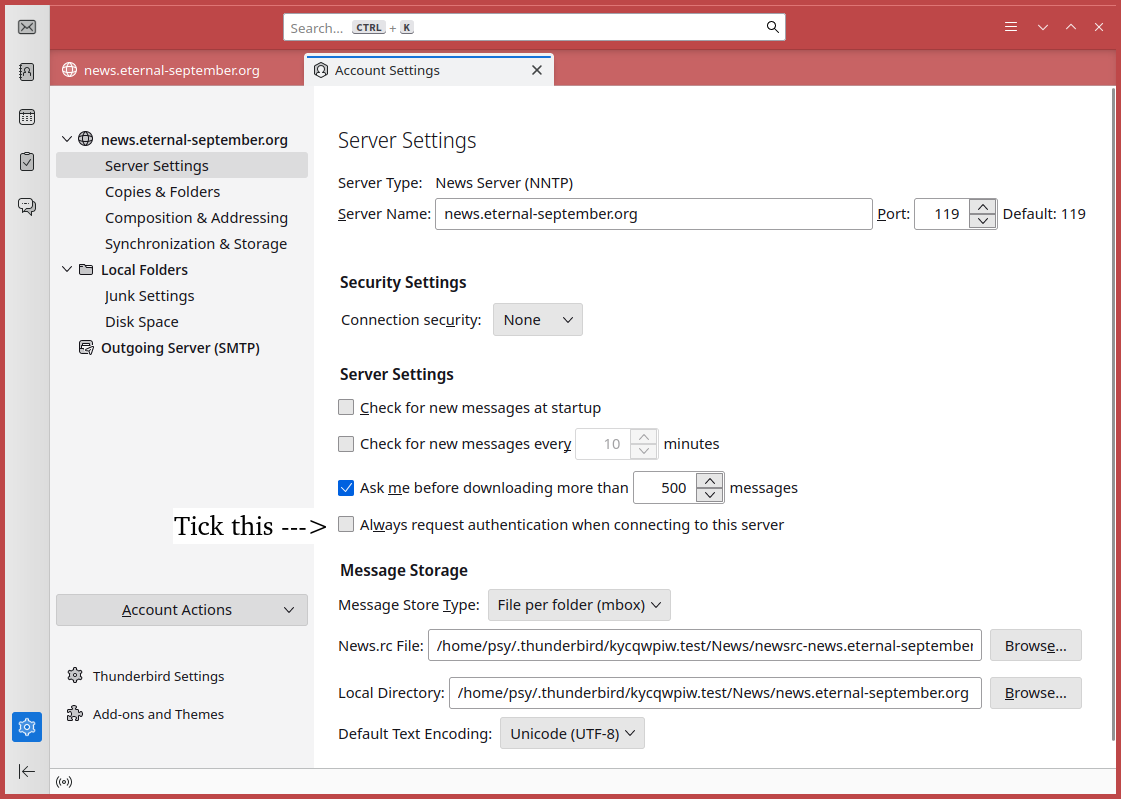Open the hamburger application menu
Viewport: 1121px width, 799px height.
(x=1011, y=27)
